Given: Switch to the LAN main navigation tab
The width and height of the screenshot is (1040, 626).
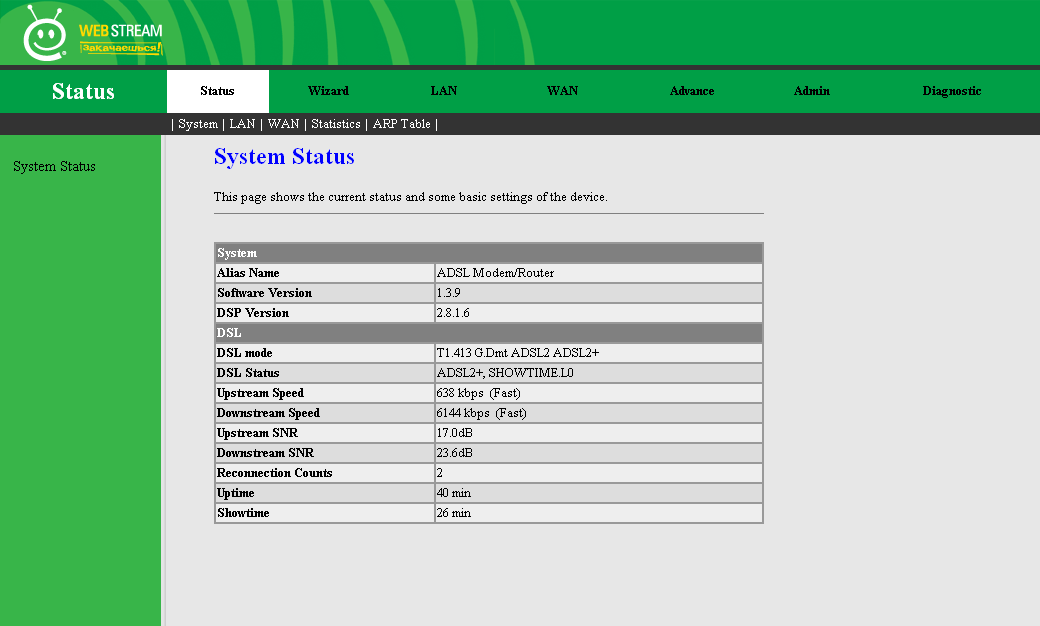Looking at the screenshot, I should pyautogui.click(x=444, y=91).
